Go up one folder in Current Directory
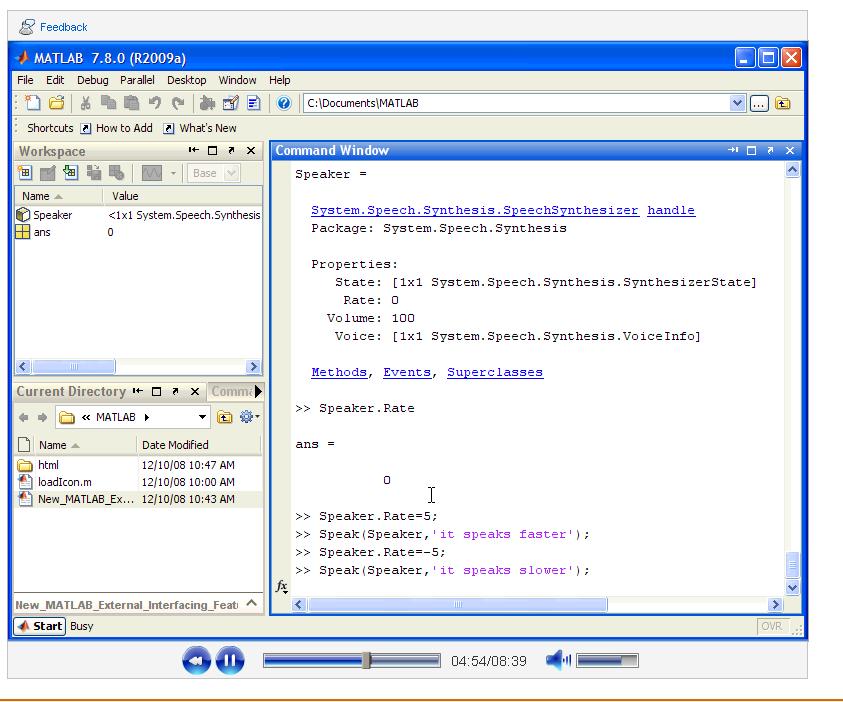This screenshot has width=843, height=702. (x=225, y=417)
